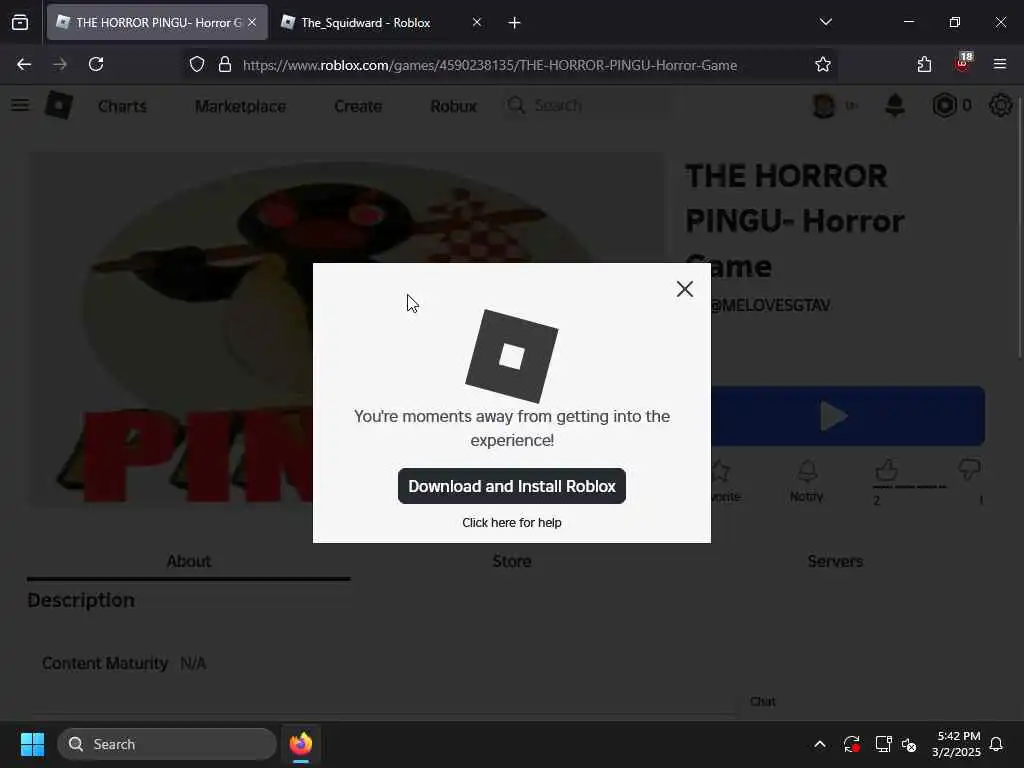The height and width of the screenshot is (768, 1024).
Task: Open the Chat panel
Action: click(x=763, y=701)
